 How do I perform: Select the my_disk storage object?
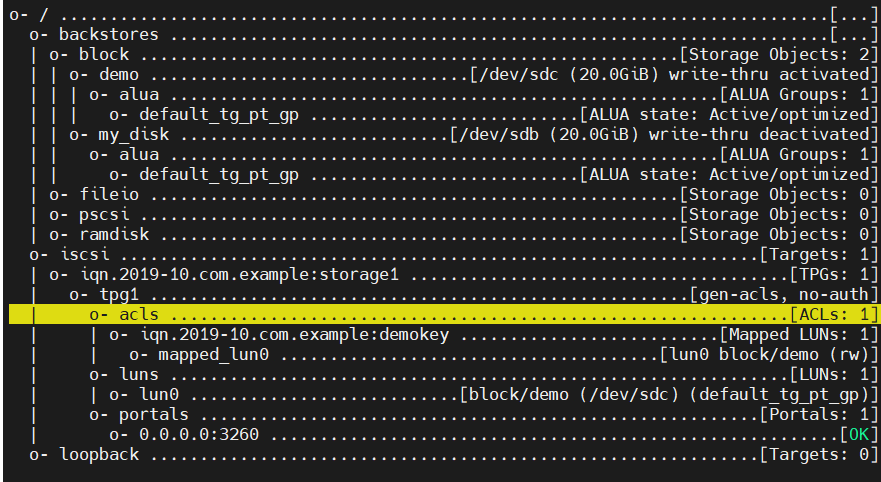134,135
